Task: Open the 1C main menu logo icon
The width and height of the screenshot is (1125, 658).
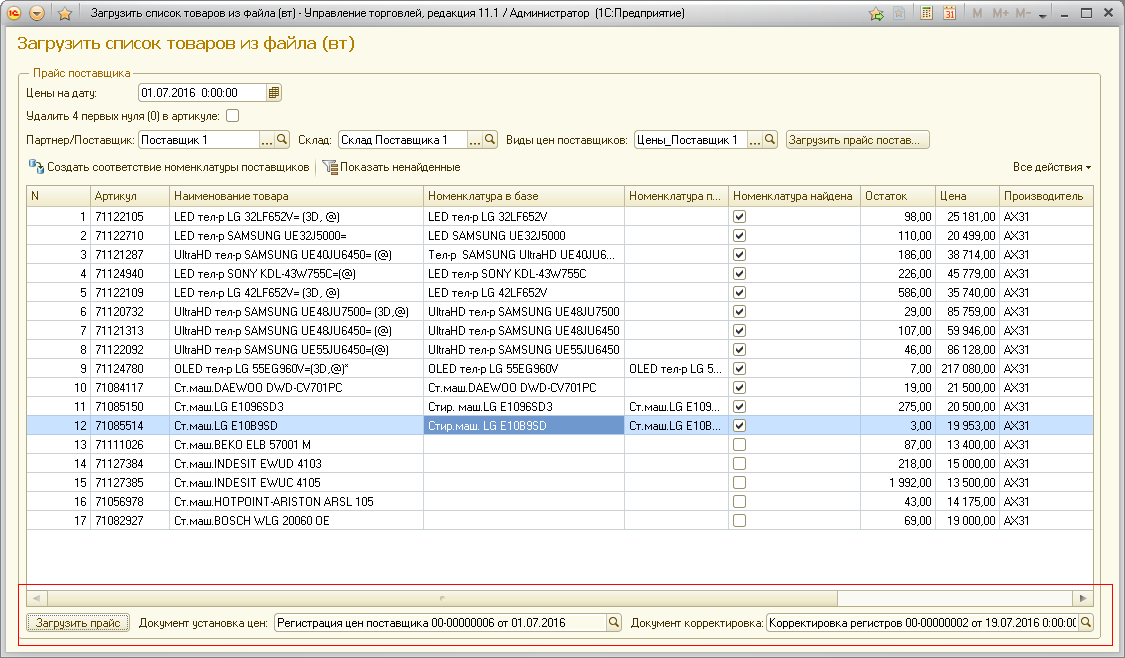Action: click(14, 13)
